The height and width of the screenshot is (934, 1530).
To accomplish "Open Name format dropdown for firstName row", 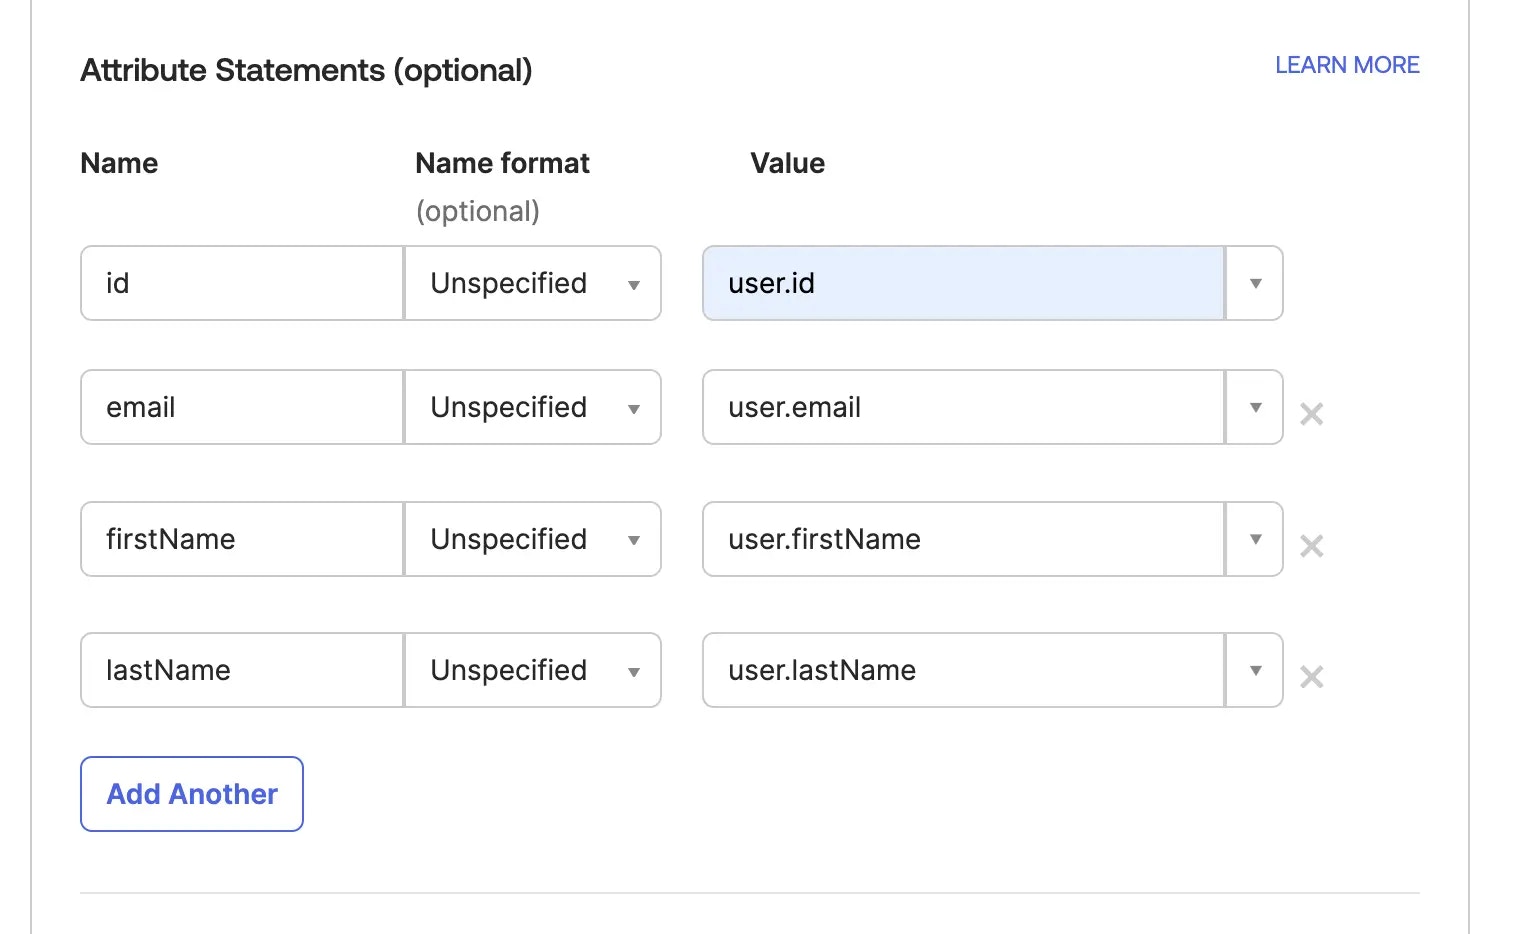I will 533,539.
